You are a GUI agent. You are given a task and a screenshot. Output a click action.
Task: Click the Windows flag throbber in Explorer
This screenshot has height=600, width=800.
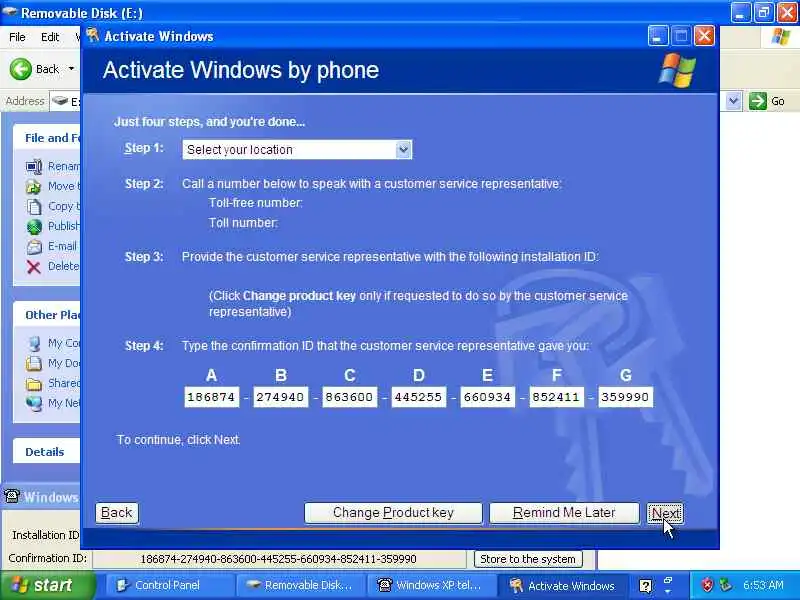click(x=781, y=37)
